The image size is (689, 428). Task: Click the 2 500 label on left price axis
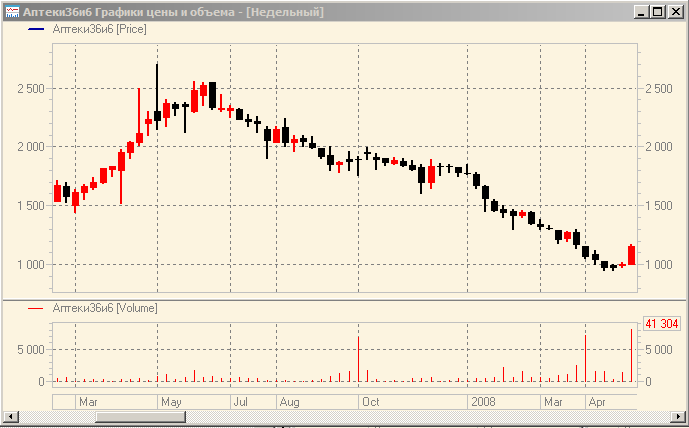pyautogui.click(x=31, y=88)
